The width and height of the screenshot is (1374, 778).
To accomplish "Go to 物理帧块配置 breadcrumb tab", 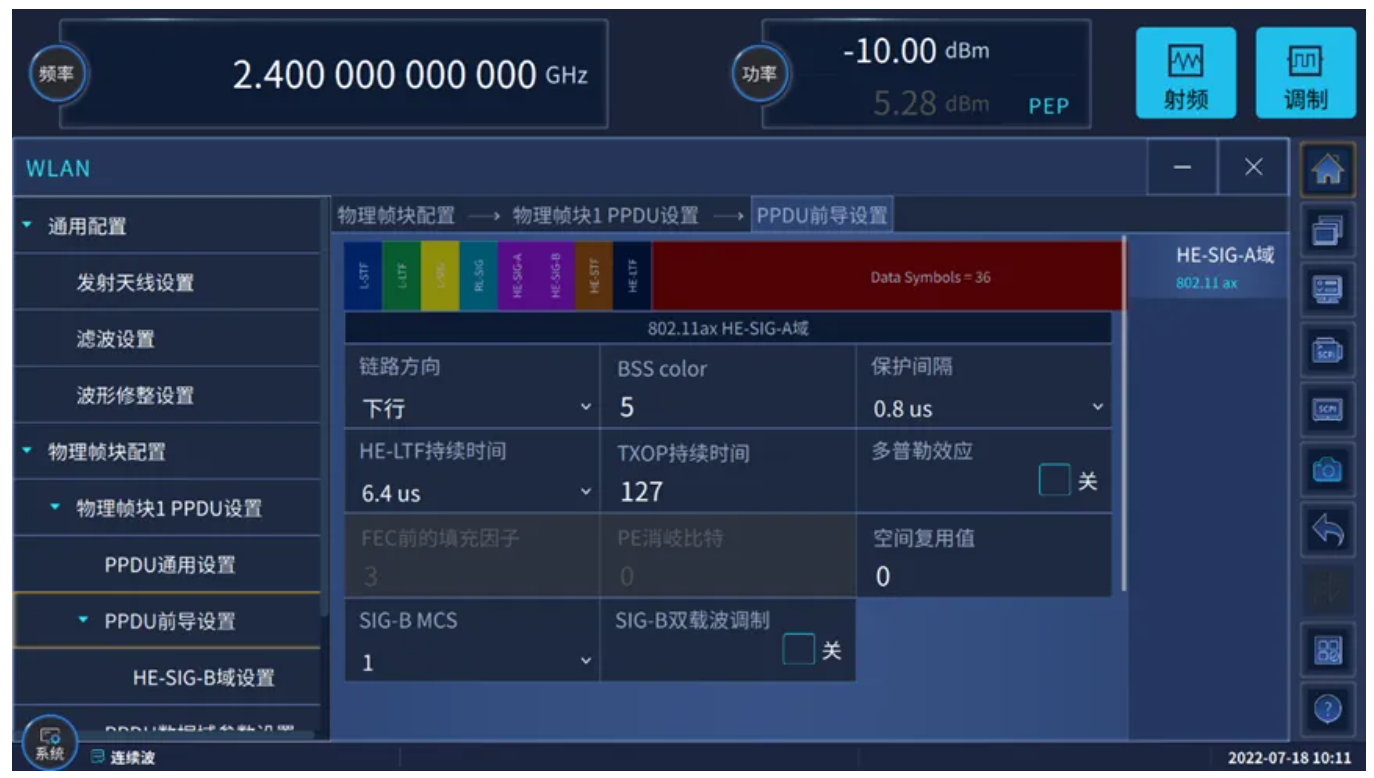I will [x=396, y=215].
